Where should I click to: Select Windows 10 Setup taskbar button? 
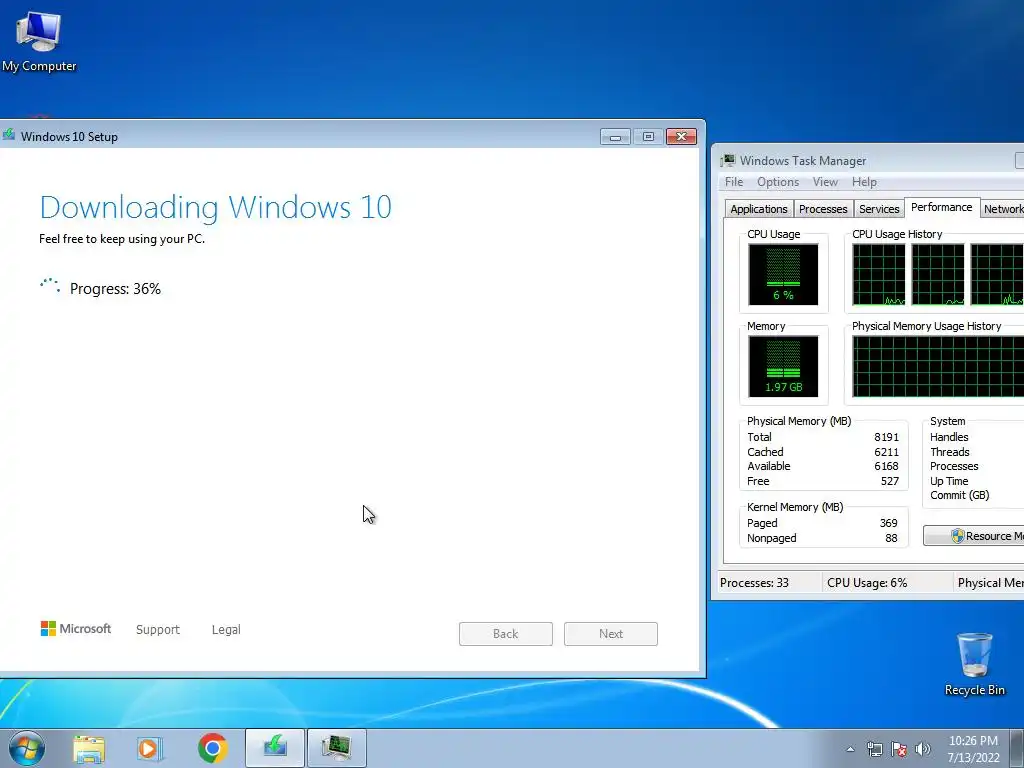point(275,748)
